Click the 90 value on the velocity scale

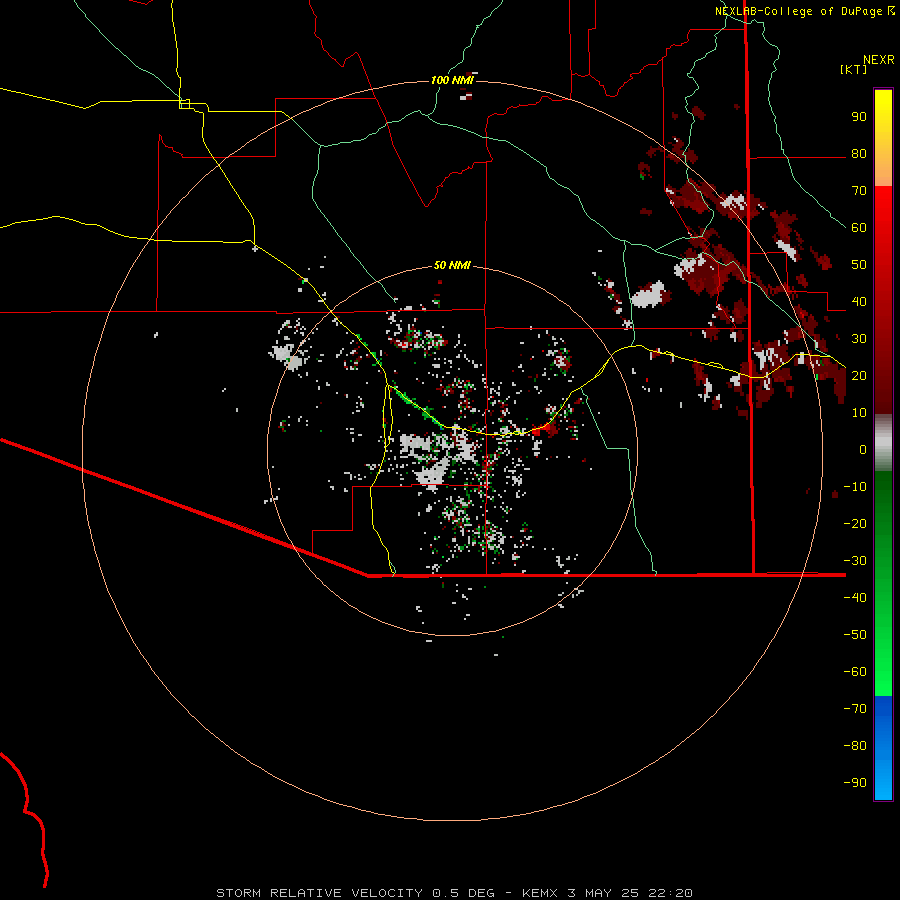coord(859,117)
